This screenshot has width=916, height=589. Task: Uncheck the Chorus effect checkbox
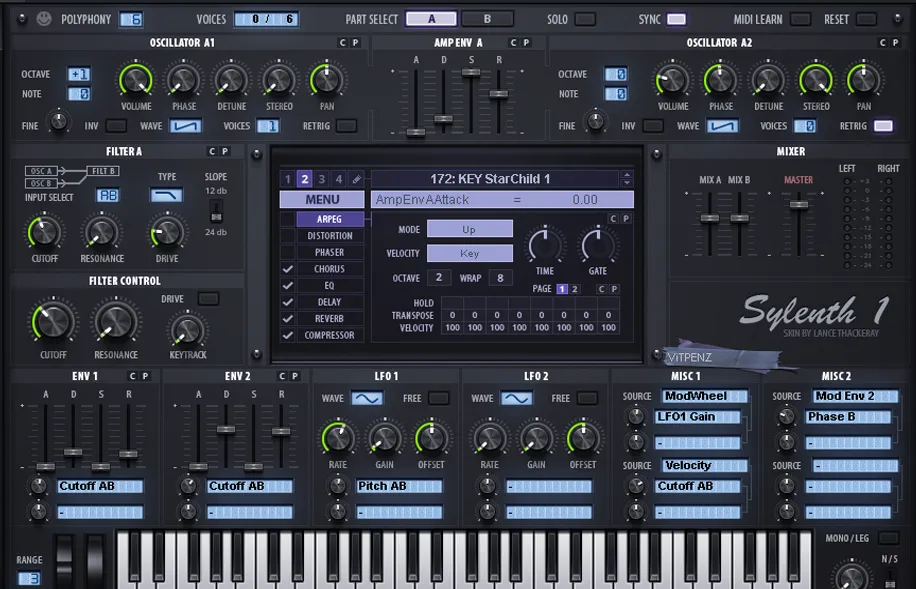point(287,269)
